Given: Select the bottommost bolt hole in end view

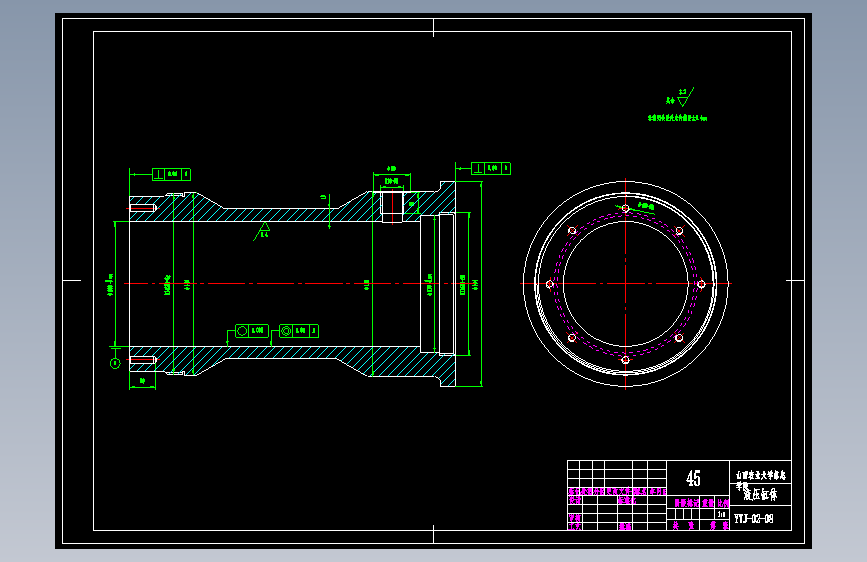Looking at the screenshot, I should coord(625,360).
